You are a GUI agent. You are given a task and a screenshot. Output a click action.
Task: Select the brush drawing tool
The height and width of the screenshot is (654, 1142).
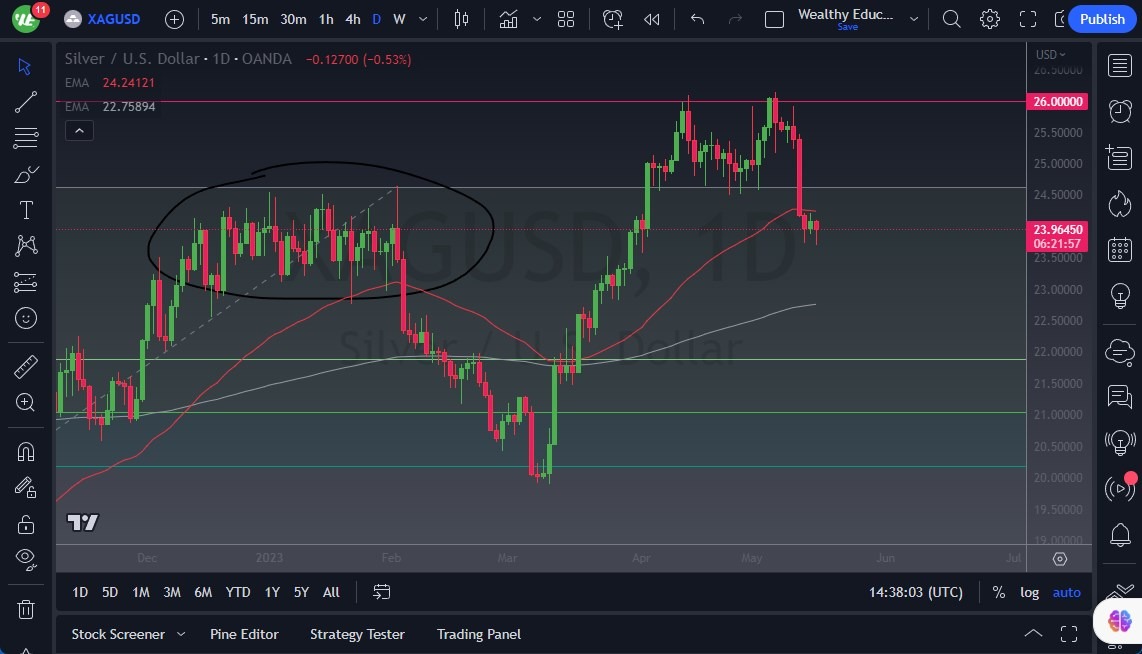click(25, 174)
